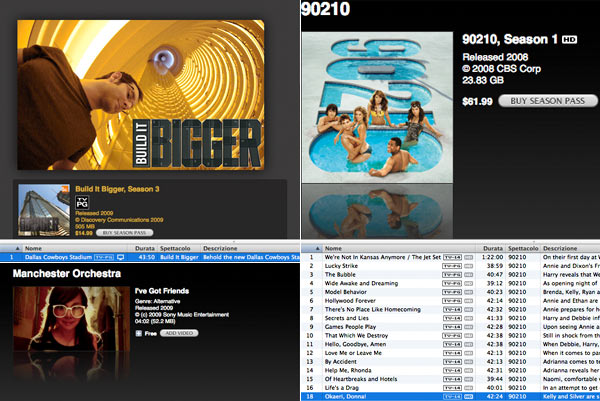Click the monitor icon in Dallas Cowboys Stadium row
The image size is (600, 401).
(120, 257)
